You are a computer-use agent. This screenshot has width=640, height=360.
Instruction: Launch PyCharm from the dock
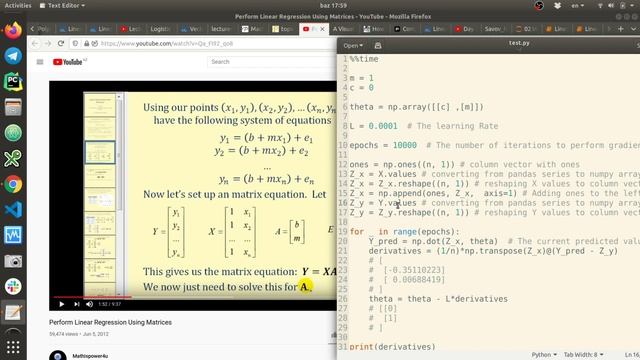coord(13,82)
